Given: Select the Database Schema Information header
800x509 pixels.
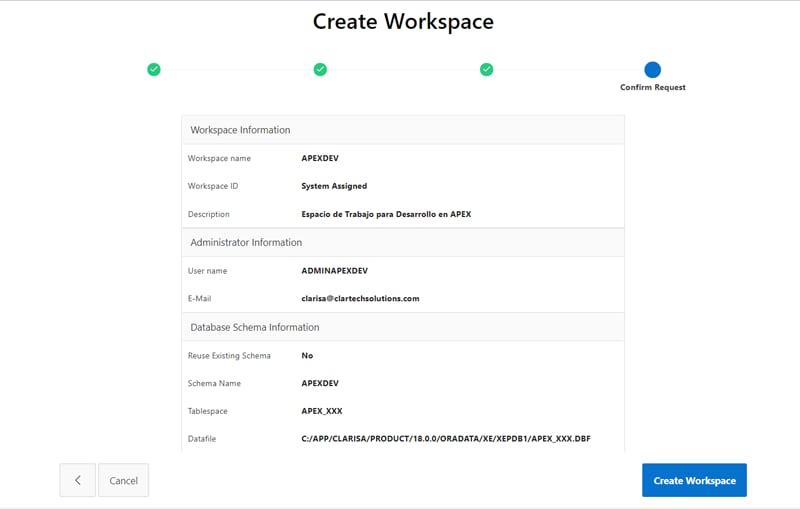Looking at the screenshot, I should click(255, 327).
